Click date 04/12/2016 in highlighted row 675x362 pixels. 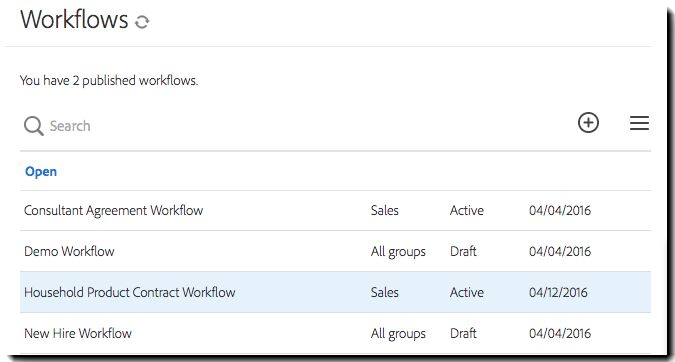(x=558, y=292)
